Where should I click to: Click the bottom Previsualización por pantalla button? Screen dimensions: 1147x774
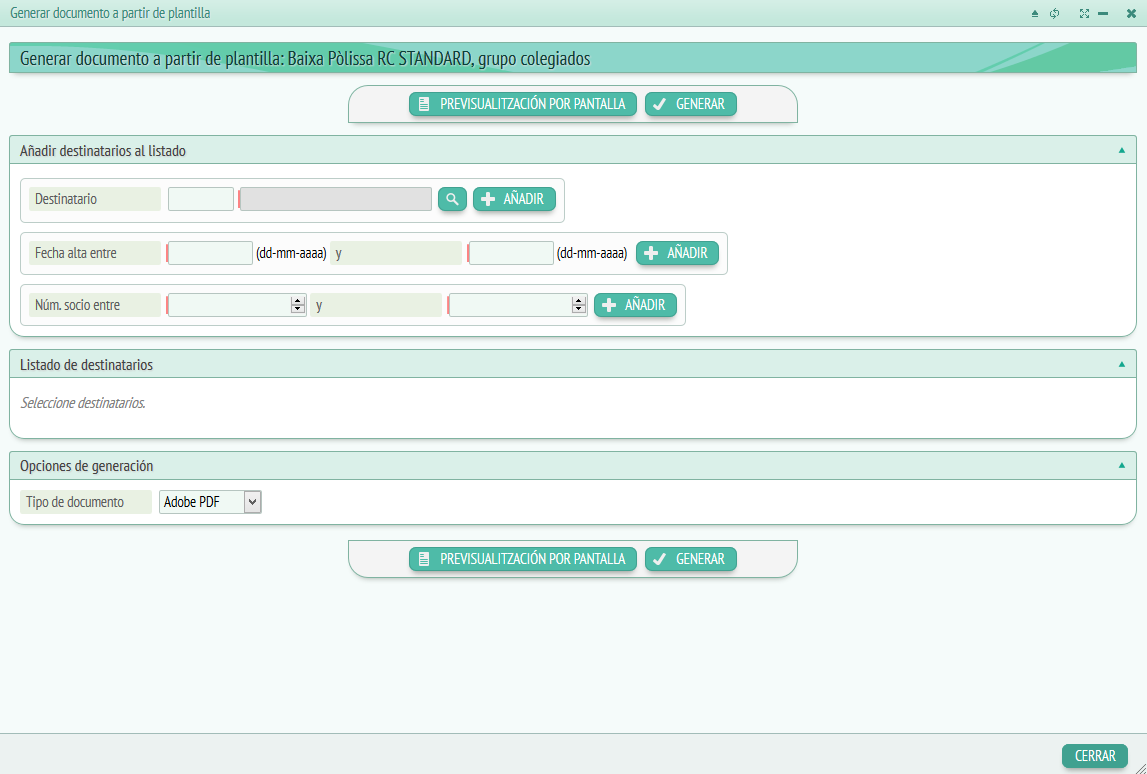point(523,559)
